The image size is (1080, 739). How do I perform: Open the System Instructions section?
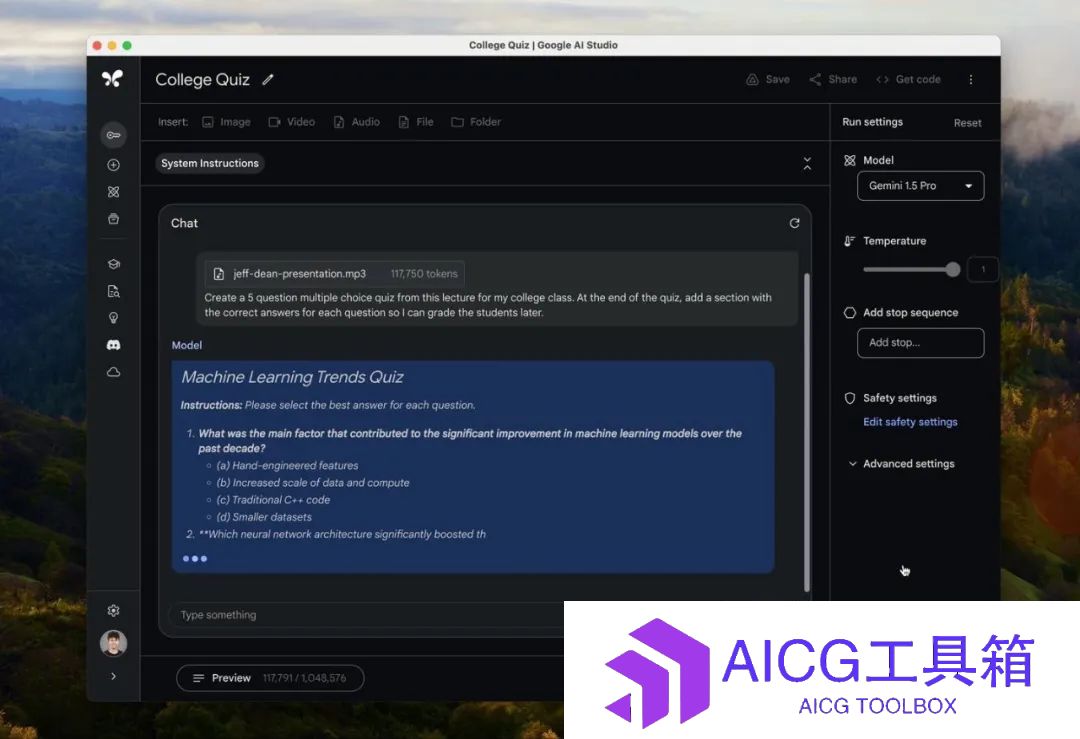(210, 163)
